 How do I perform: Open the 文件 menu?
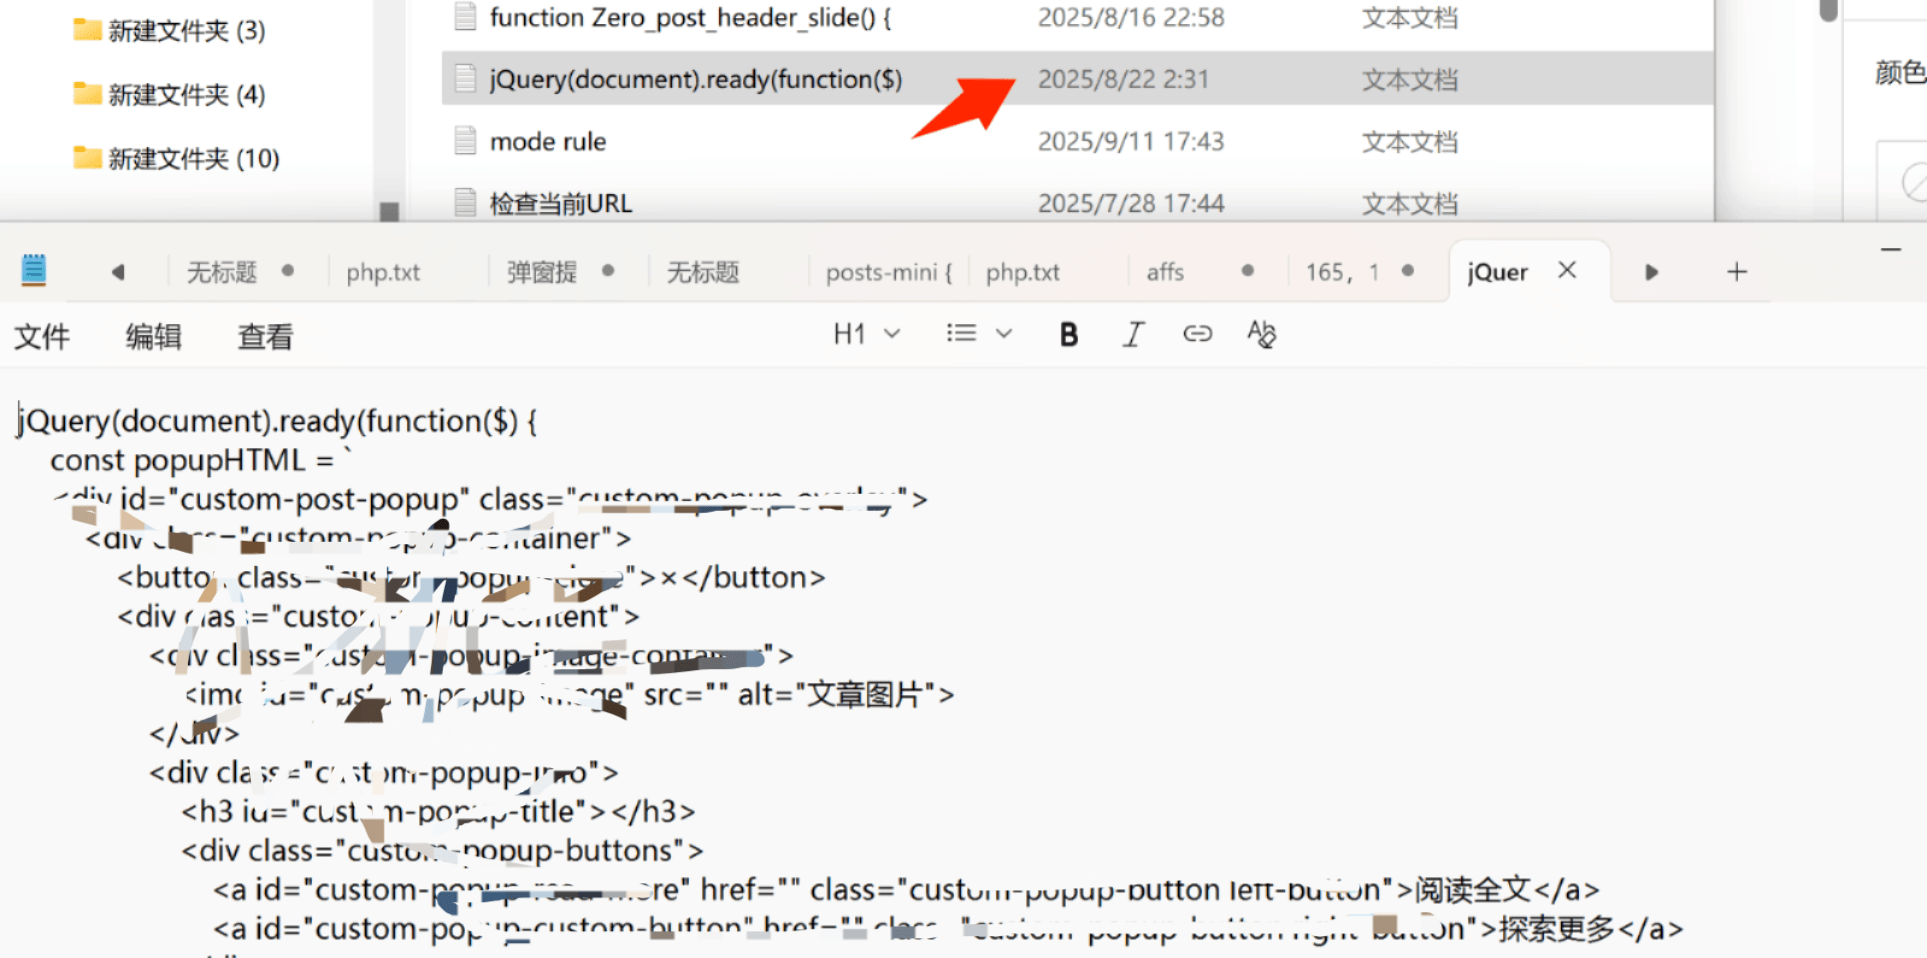tap(42, 337)
